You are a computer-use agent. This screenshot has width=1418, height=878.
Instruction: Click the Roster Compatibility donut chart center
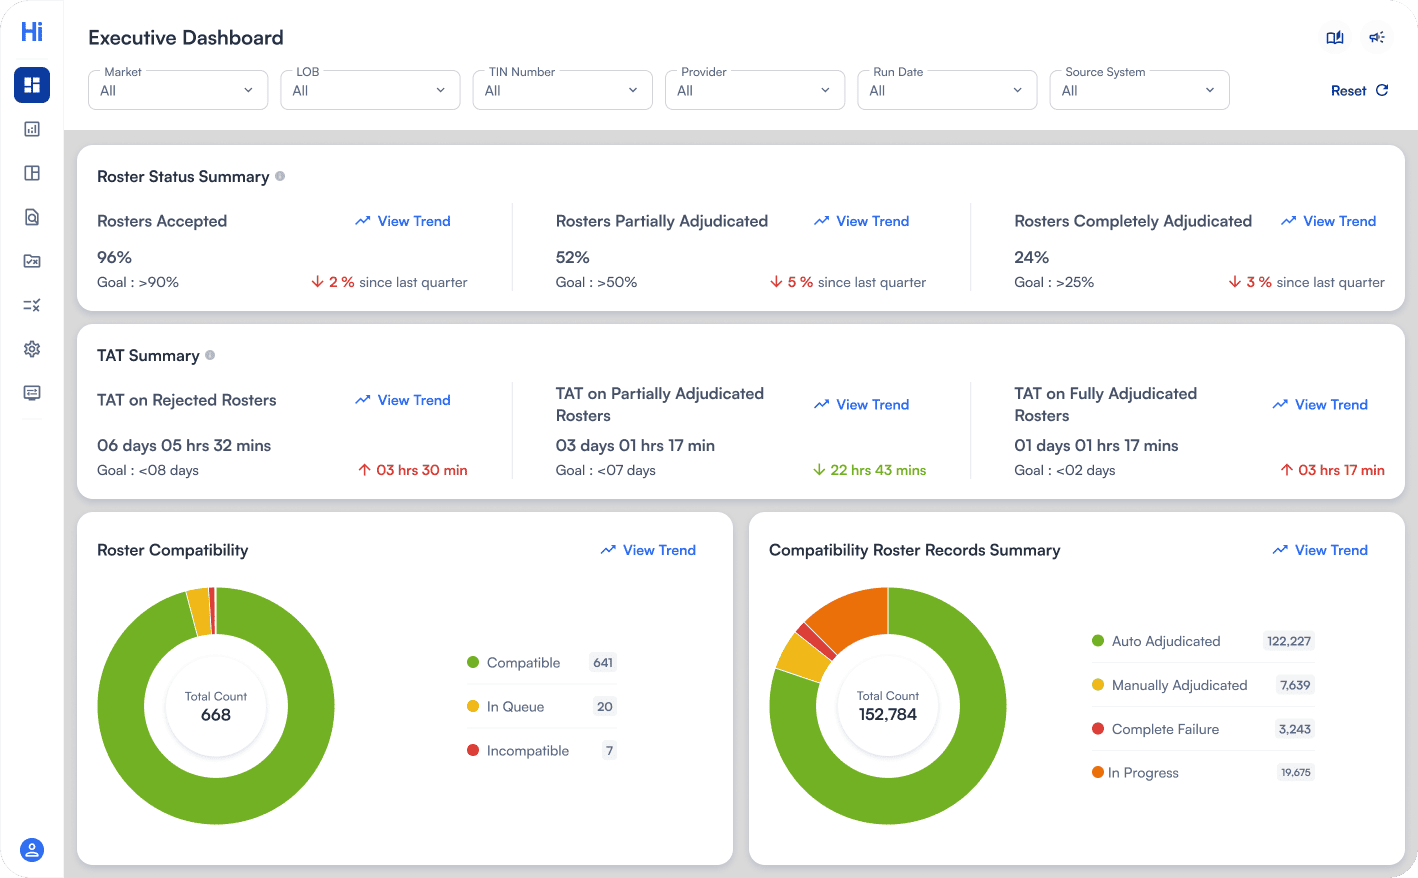pos(216,706)
